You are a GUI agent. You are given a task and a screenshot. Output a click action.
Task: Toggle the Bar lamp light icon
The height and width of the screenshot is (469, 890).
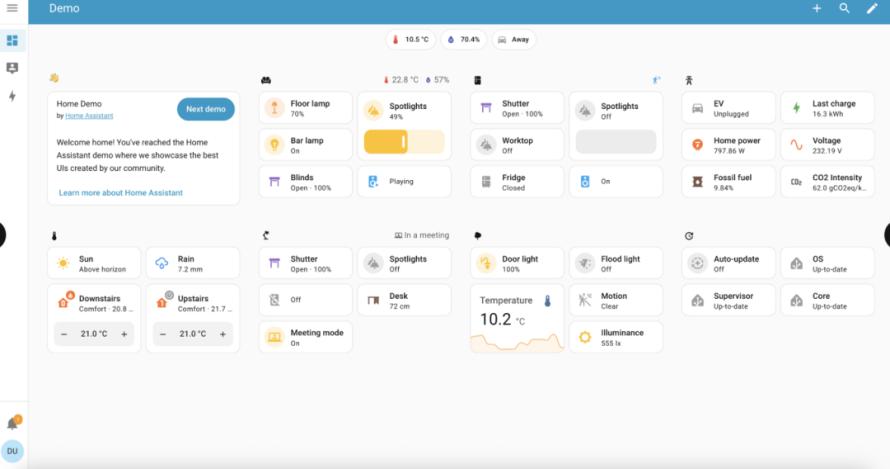(273, 145)
